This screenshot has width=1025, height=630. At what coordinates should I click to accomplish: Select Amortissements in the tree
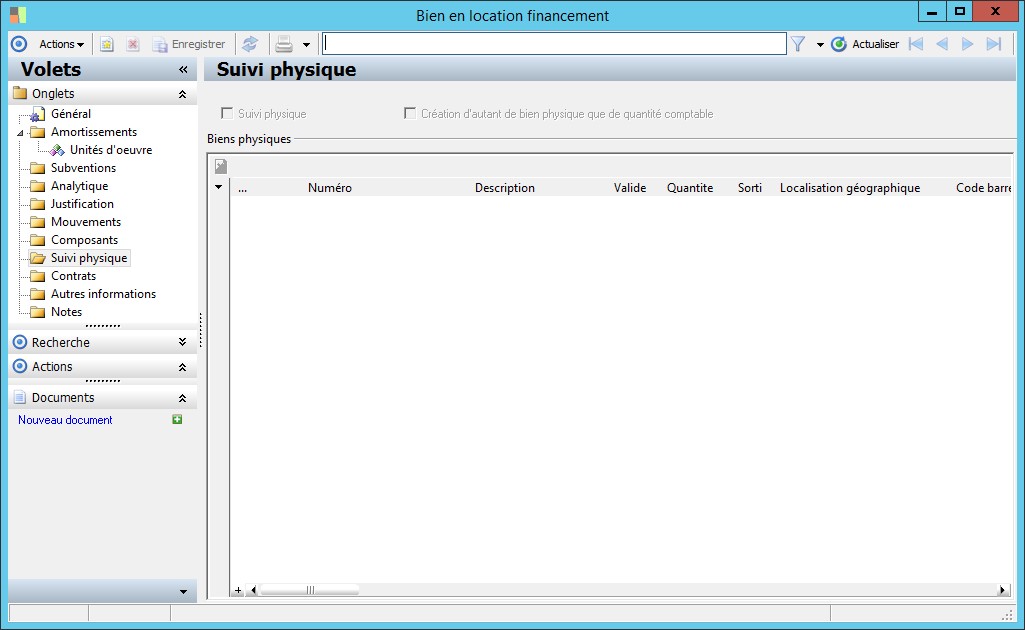pyautogui.click(x=94, y=132)
